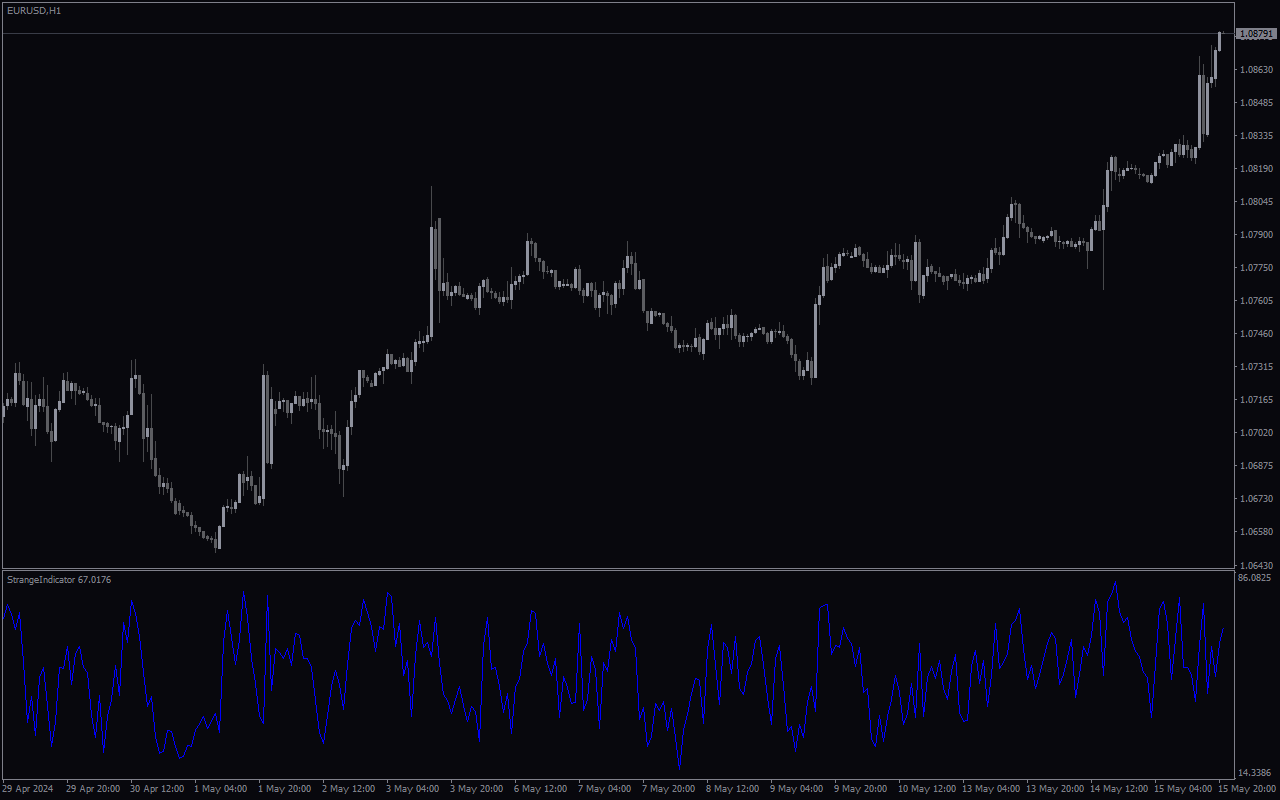1280x800 pixels.
Task: Click the 1.07750 price axis label
Action: click(1256, 268)
